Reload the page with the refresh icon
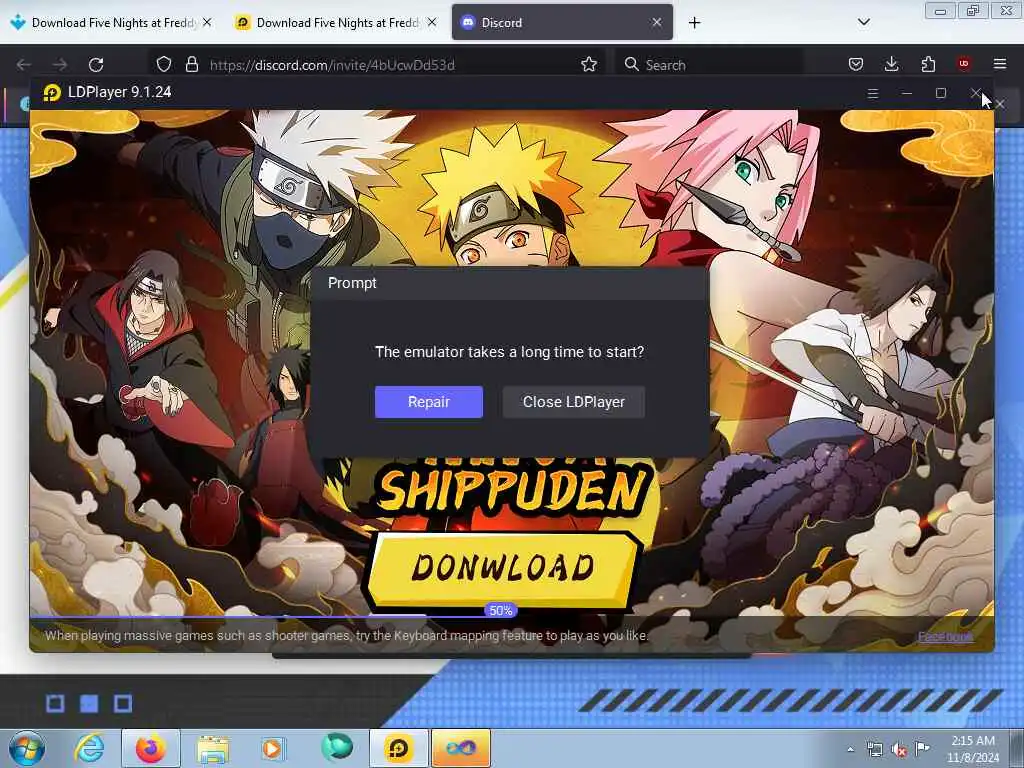1024x768 pixels. click(96, 64)
